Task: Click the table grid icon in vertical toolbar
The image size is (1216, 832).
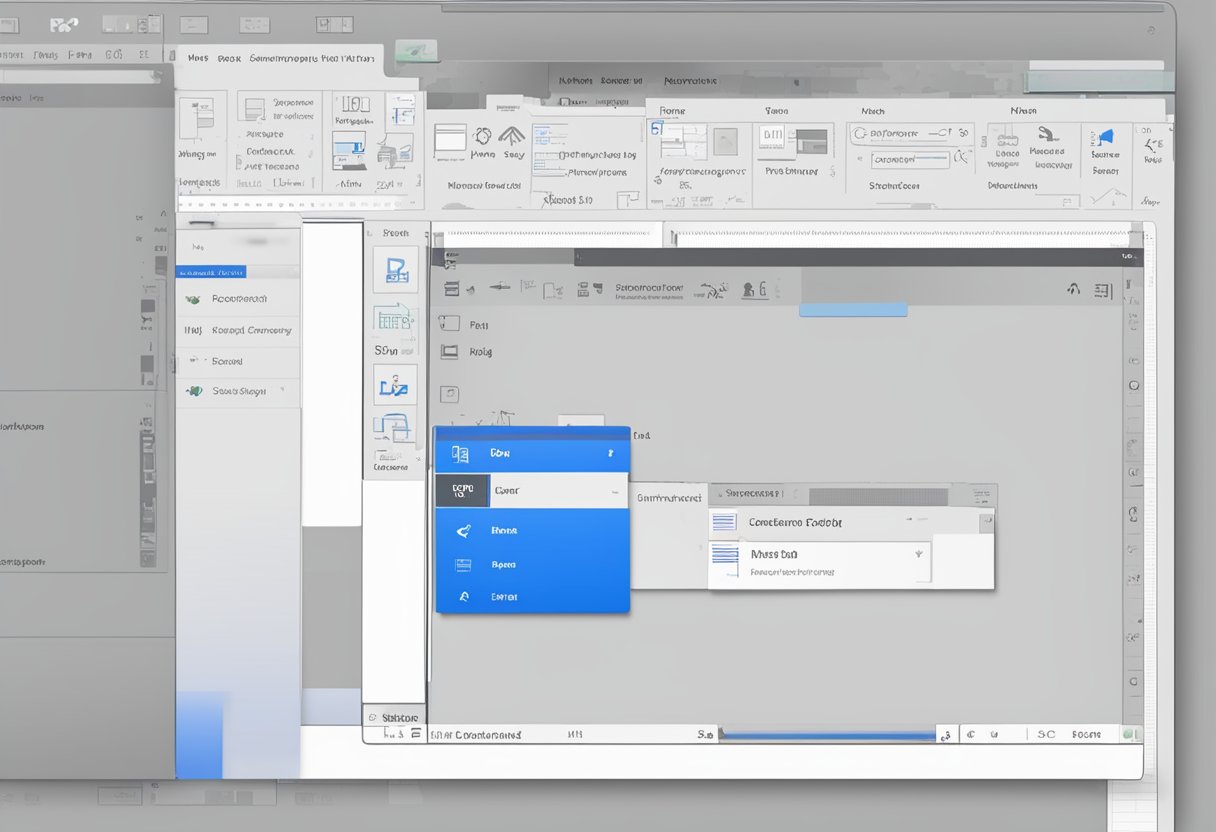Action: [x=394, y=319]
